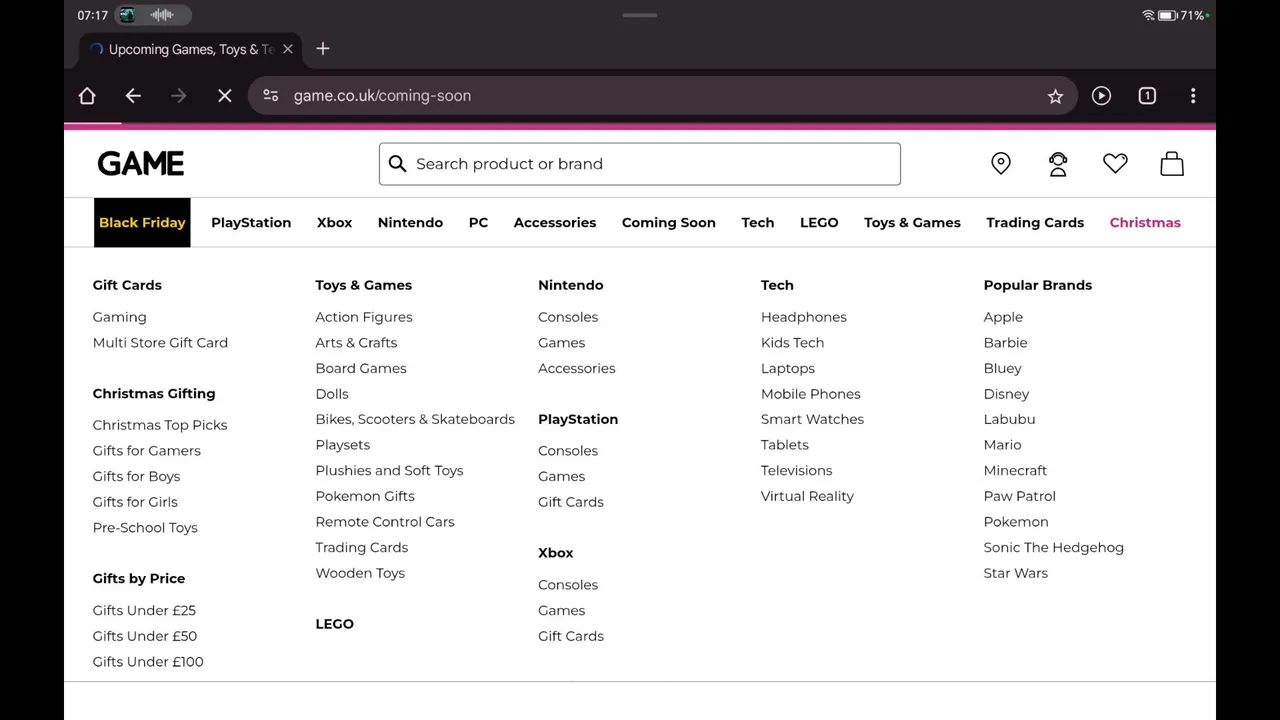Image resolution: width=1280 pixels, height=720 pixels.
Task: Open the shopping basket icon
Action: pyautogui.click(x=1172, y=163)
